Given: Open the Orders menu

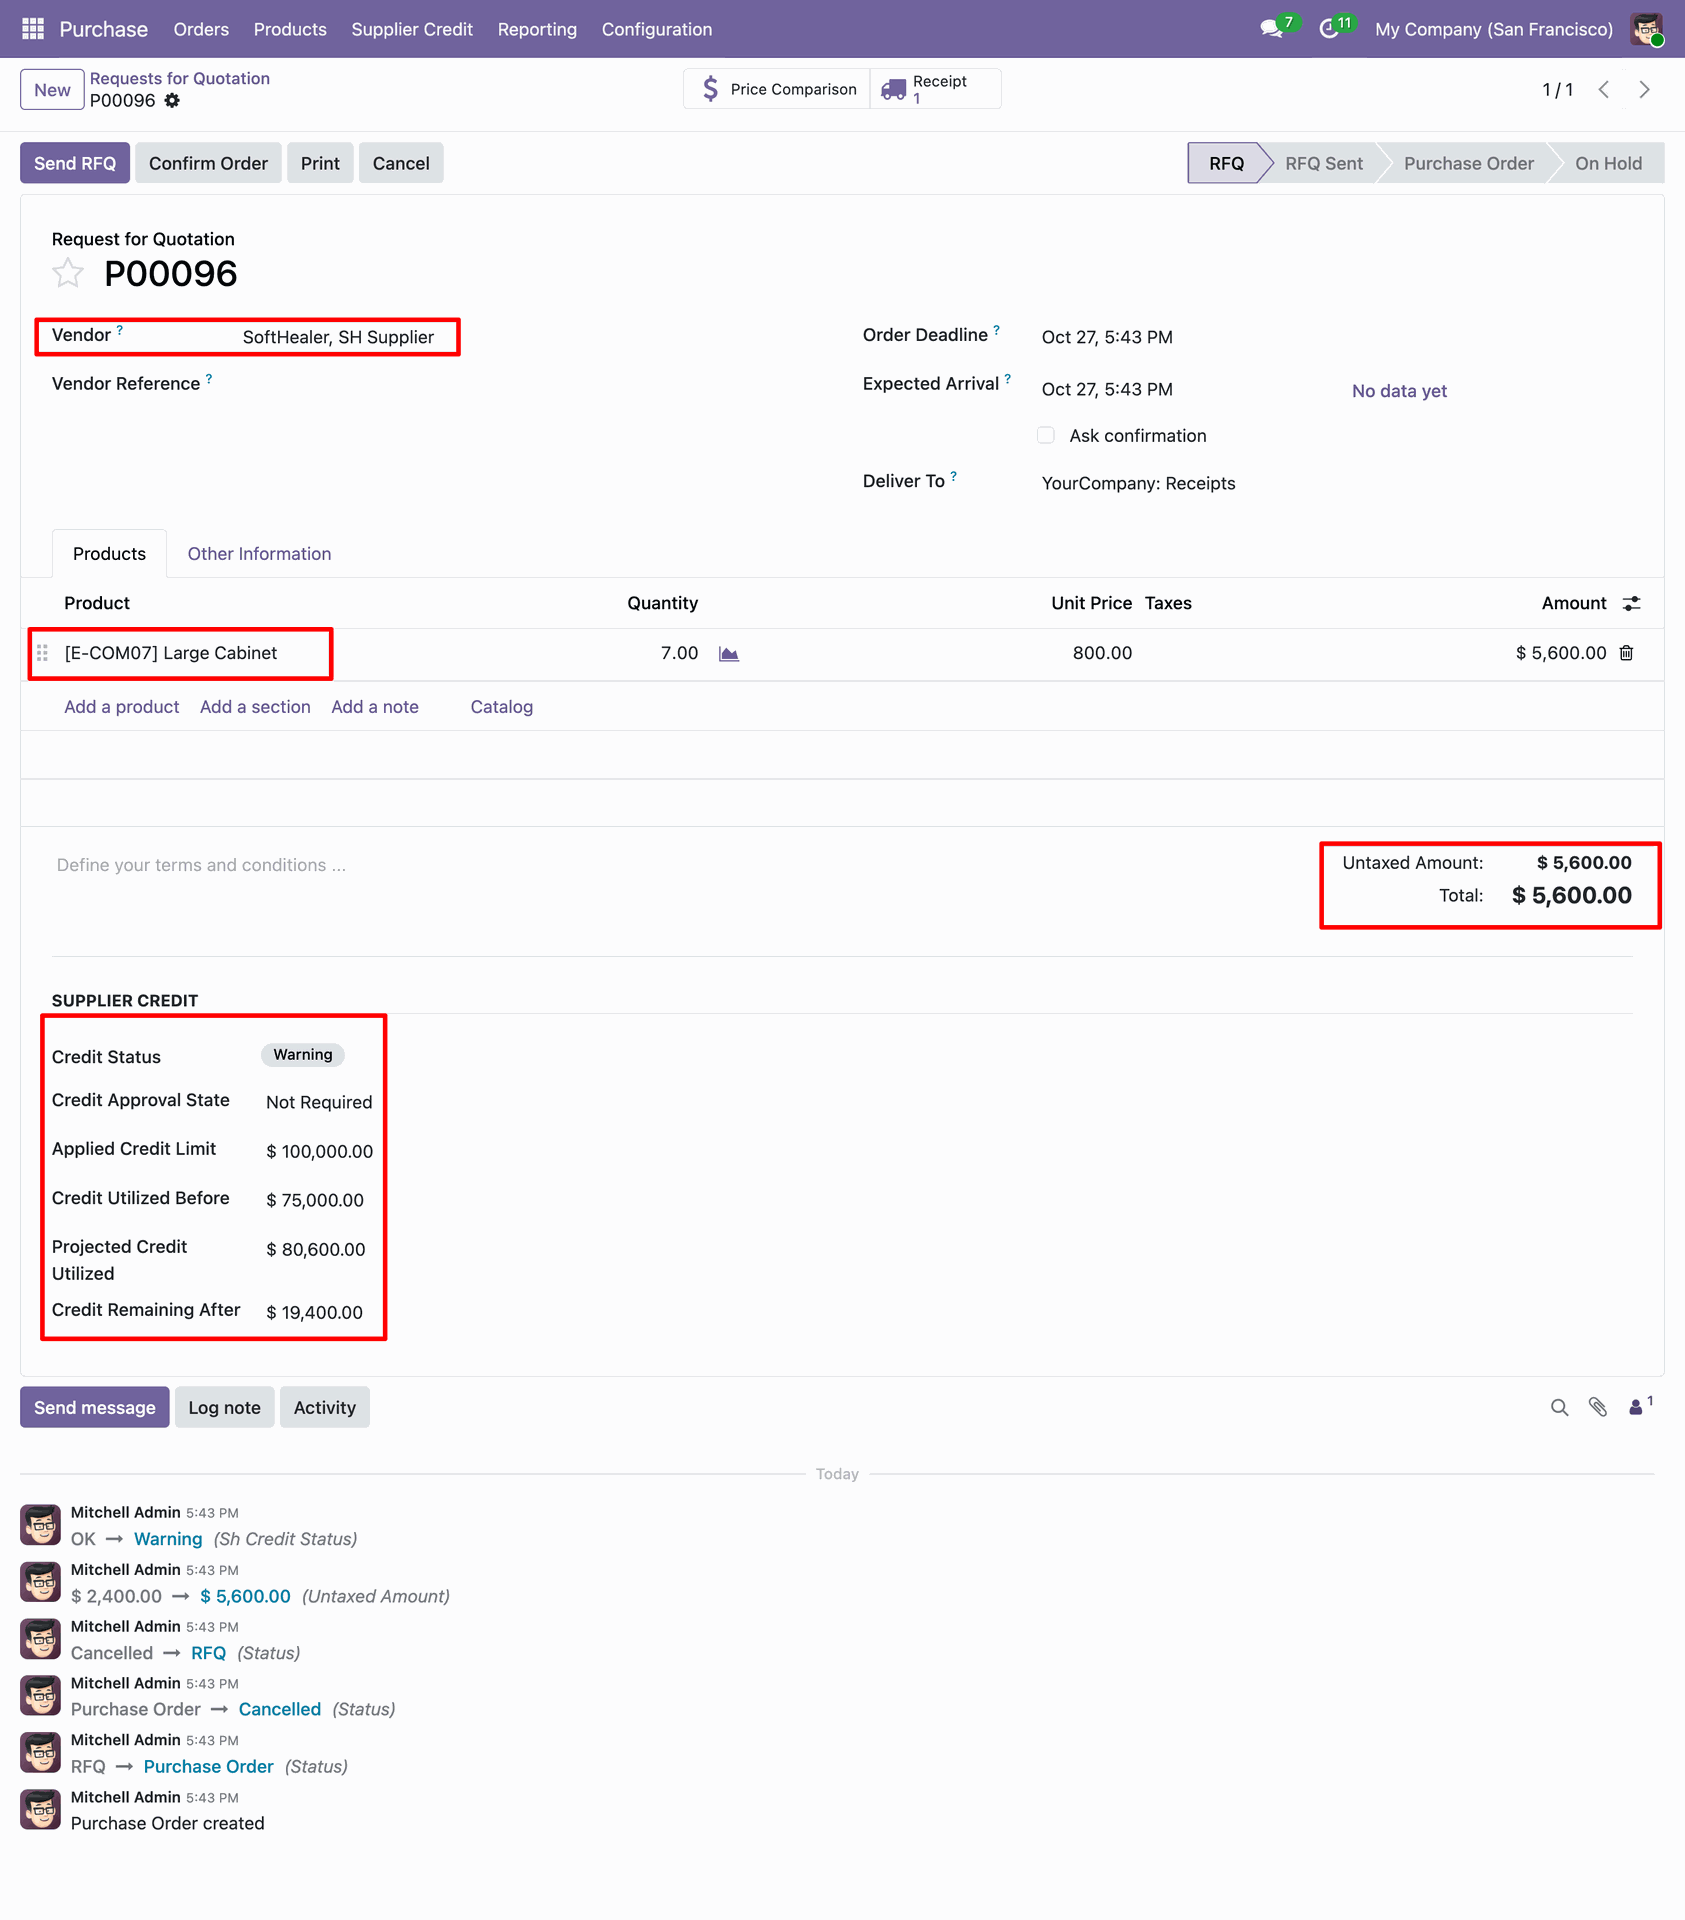Looking at the screenshot, I should click(201, 29).
